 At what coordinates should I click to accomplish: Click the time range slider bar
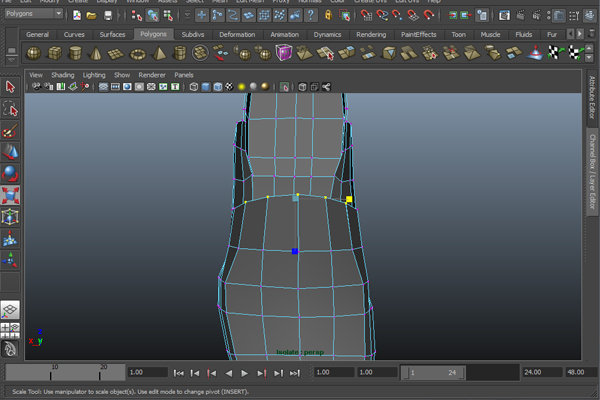click(433, 372)
